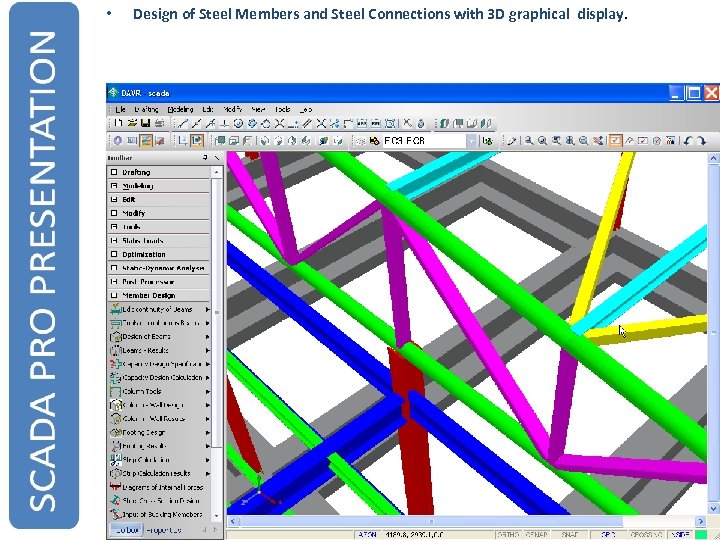Click the Strip Calculation icon

click(x=115, y=460)
